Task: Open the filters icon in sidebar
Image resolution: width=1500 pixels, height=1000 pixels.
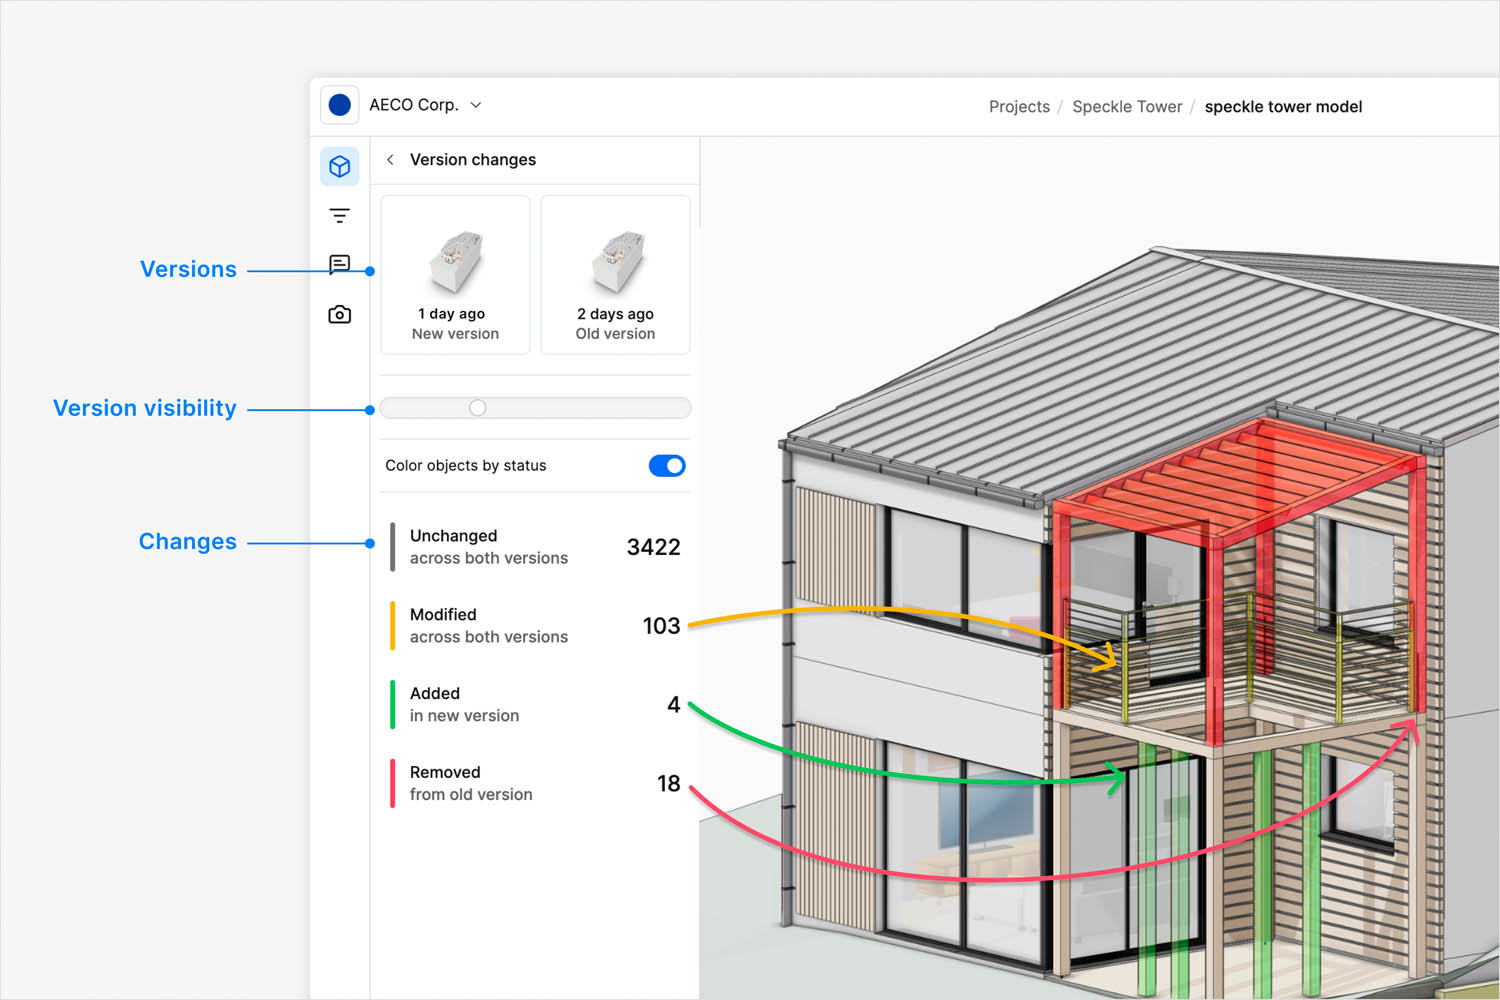Action: point(340,216)
